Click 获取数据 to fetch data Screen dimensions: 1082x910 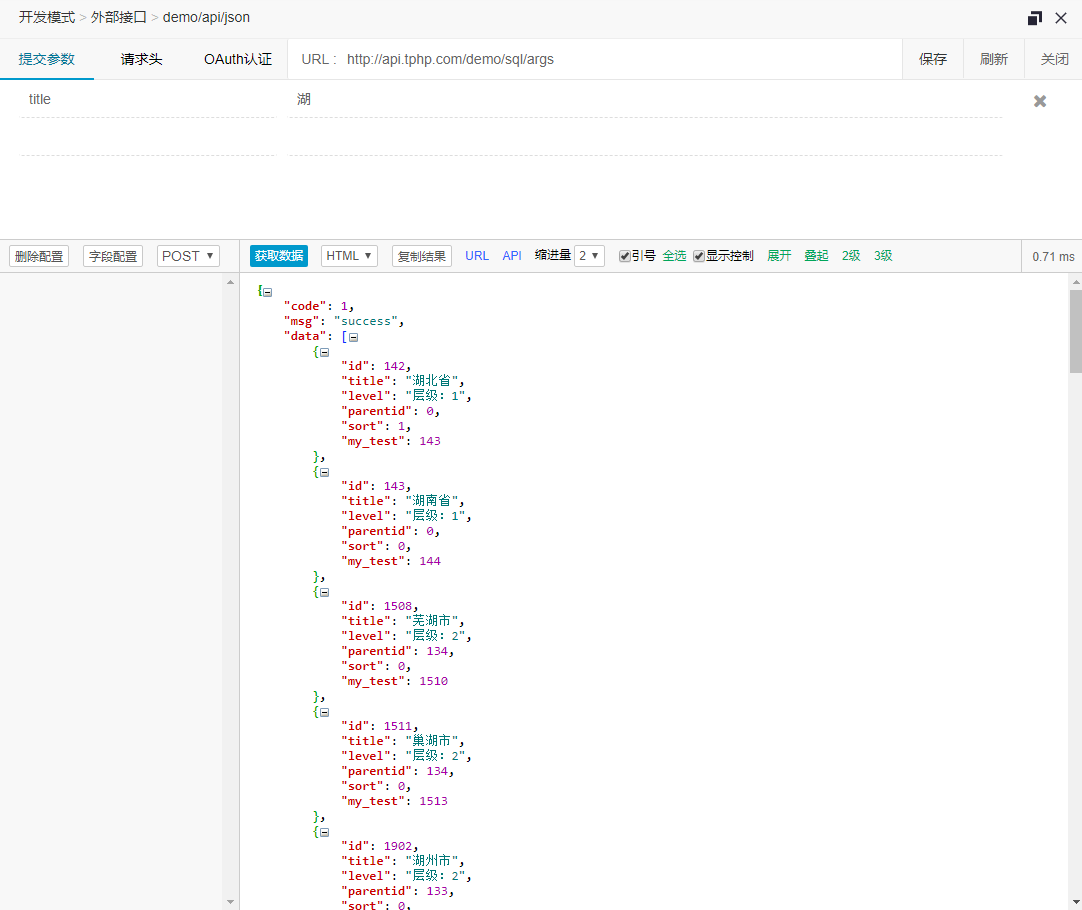279,256
